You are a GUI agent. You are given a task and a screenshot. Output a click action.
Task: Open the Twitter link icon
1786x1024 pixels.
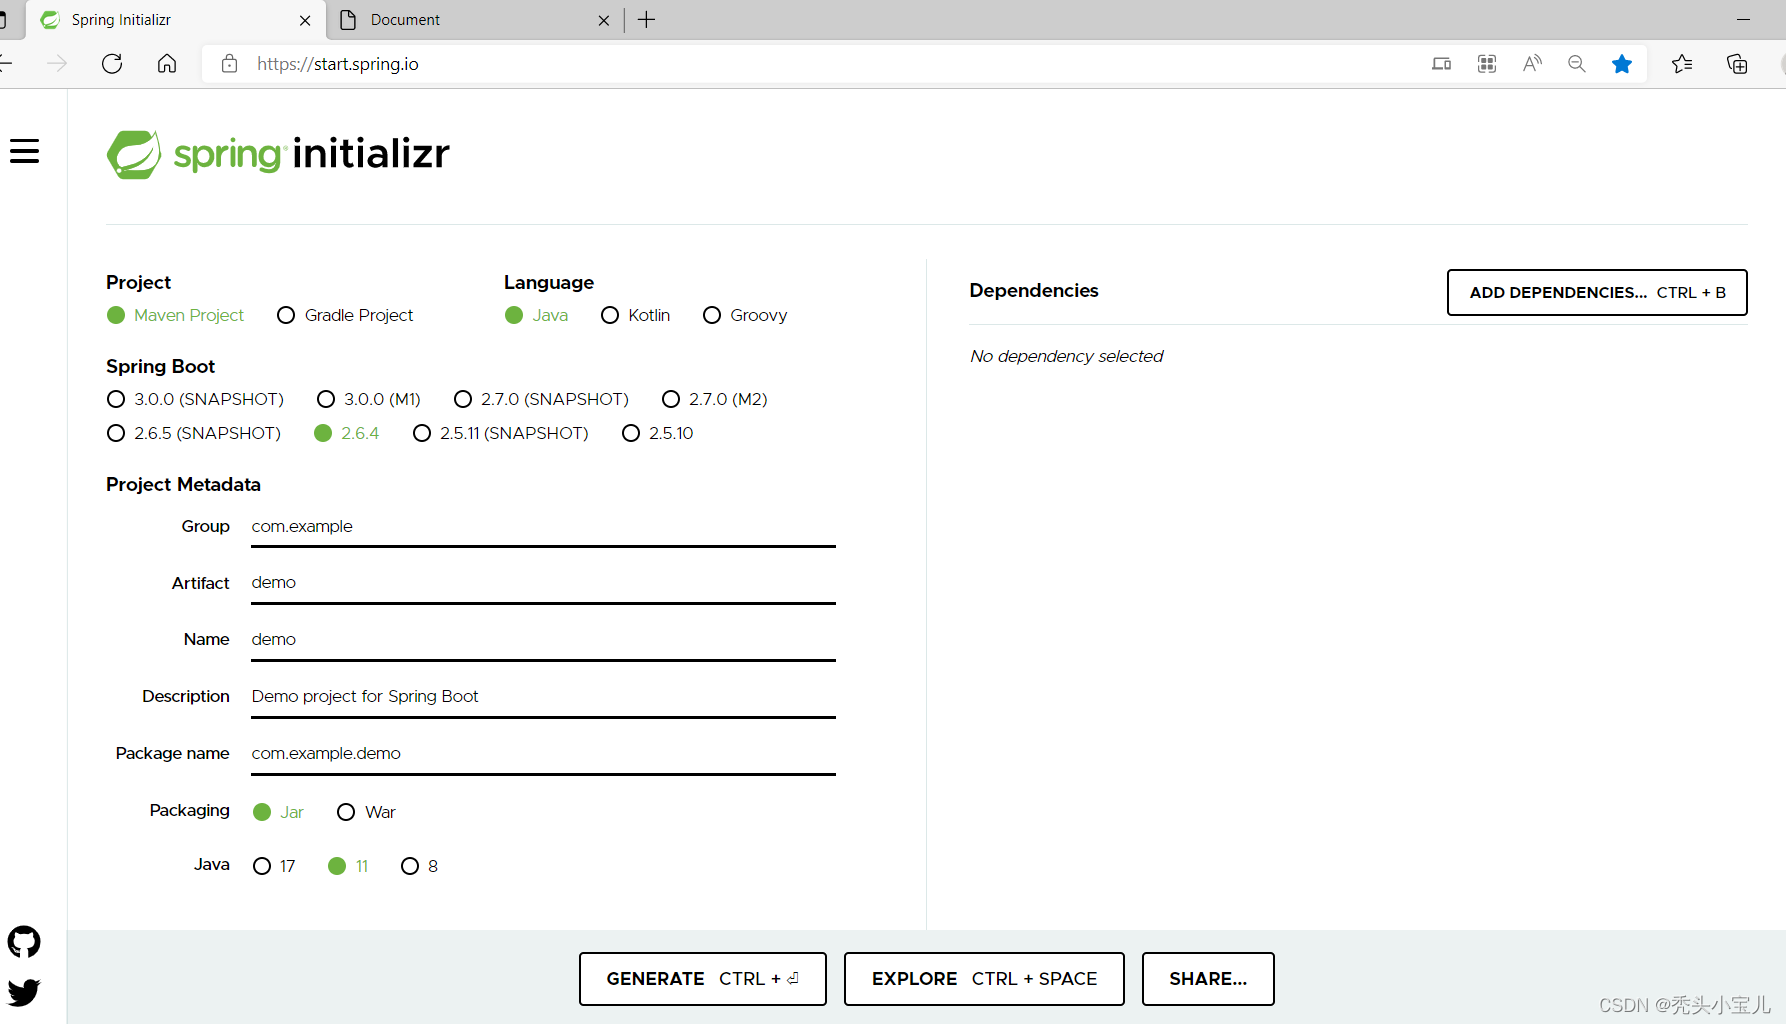[24, 992]
